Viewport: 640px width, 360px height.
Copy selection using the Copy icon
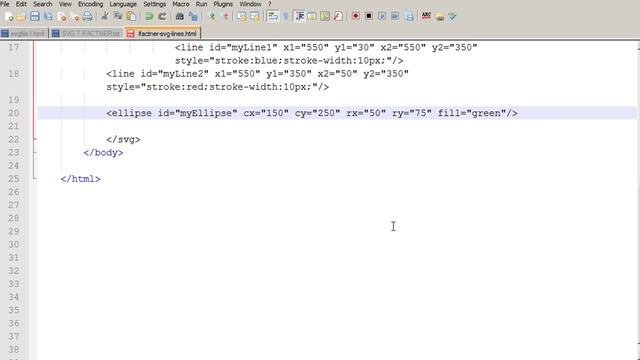click(118, 16)
